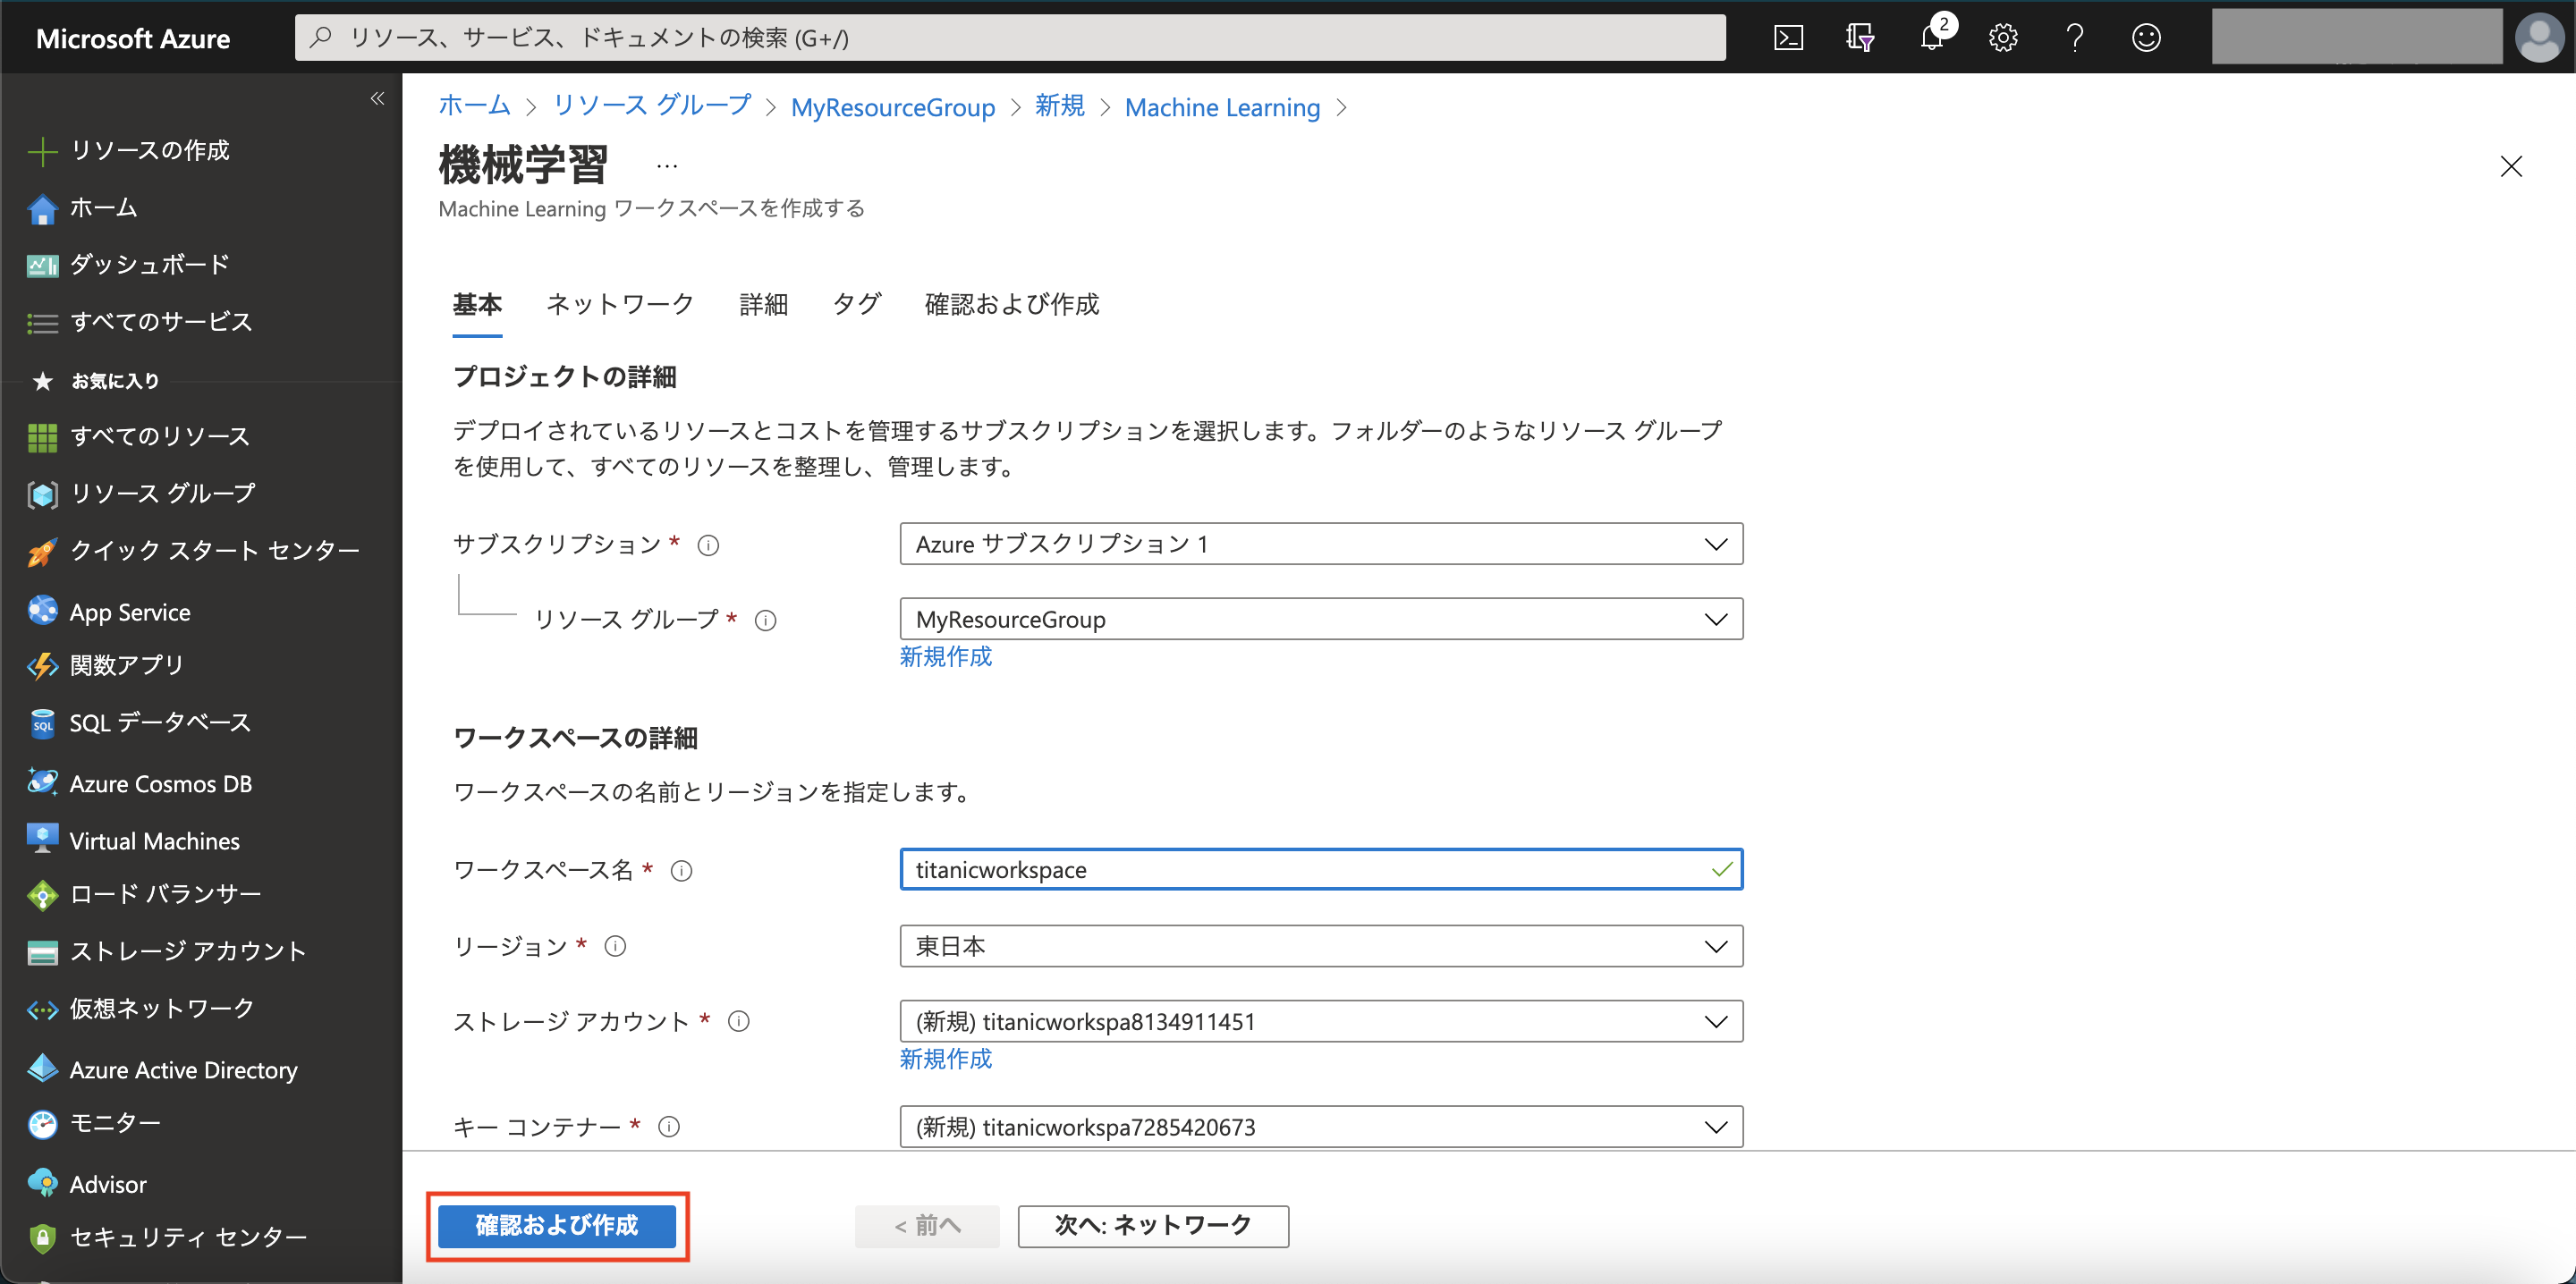View Azure notifications bell

point(1932,37)
